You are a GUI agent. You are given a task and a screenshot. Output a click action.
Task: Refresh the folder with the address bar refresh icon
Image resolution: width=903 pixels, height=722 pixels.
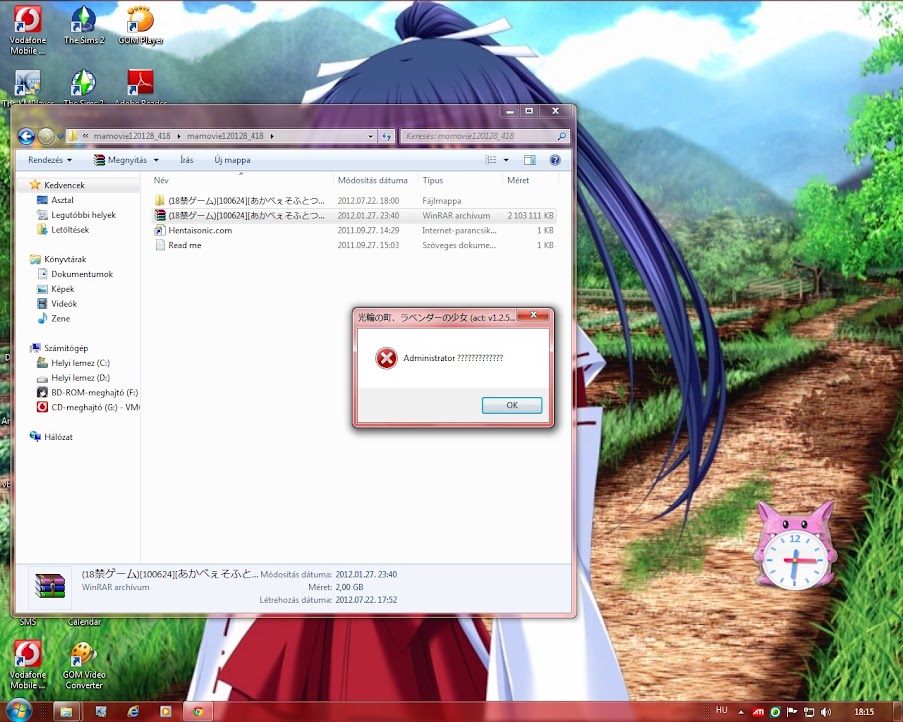[386, 136]
